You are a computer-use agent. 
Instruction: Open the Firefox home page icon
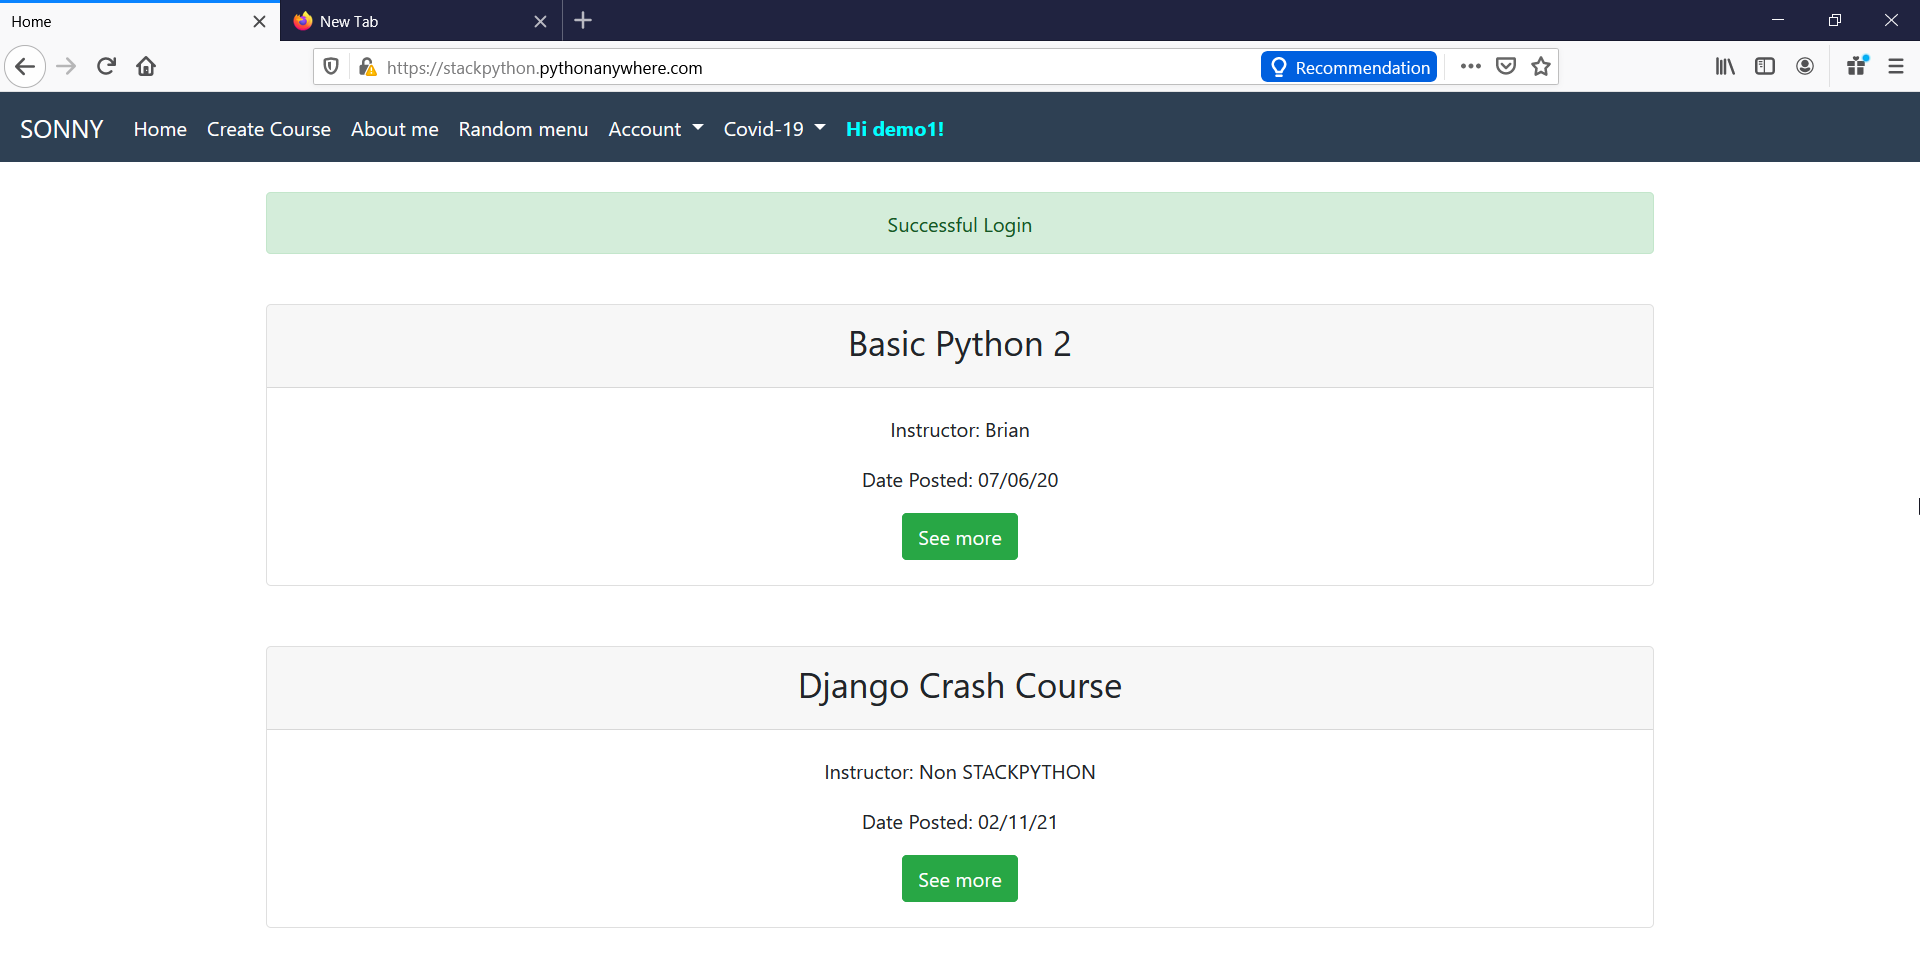(x=146, y=67)
